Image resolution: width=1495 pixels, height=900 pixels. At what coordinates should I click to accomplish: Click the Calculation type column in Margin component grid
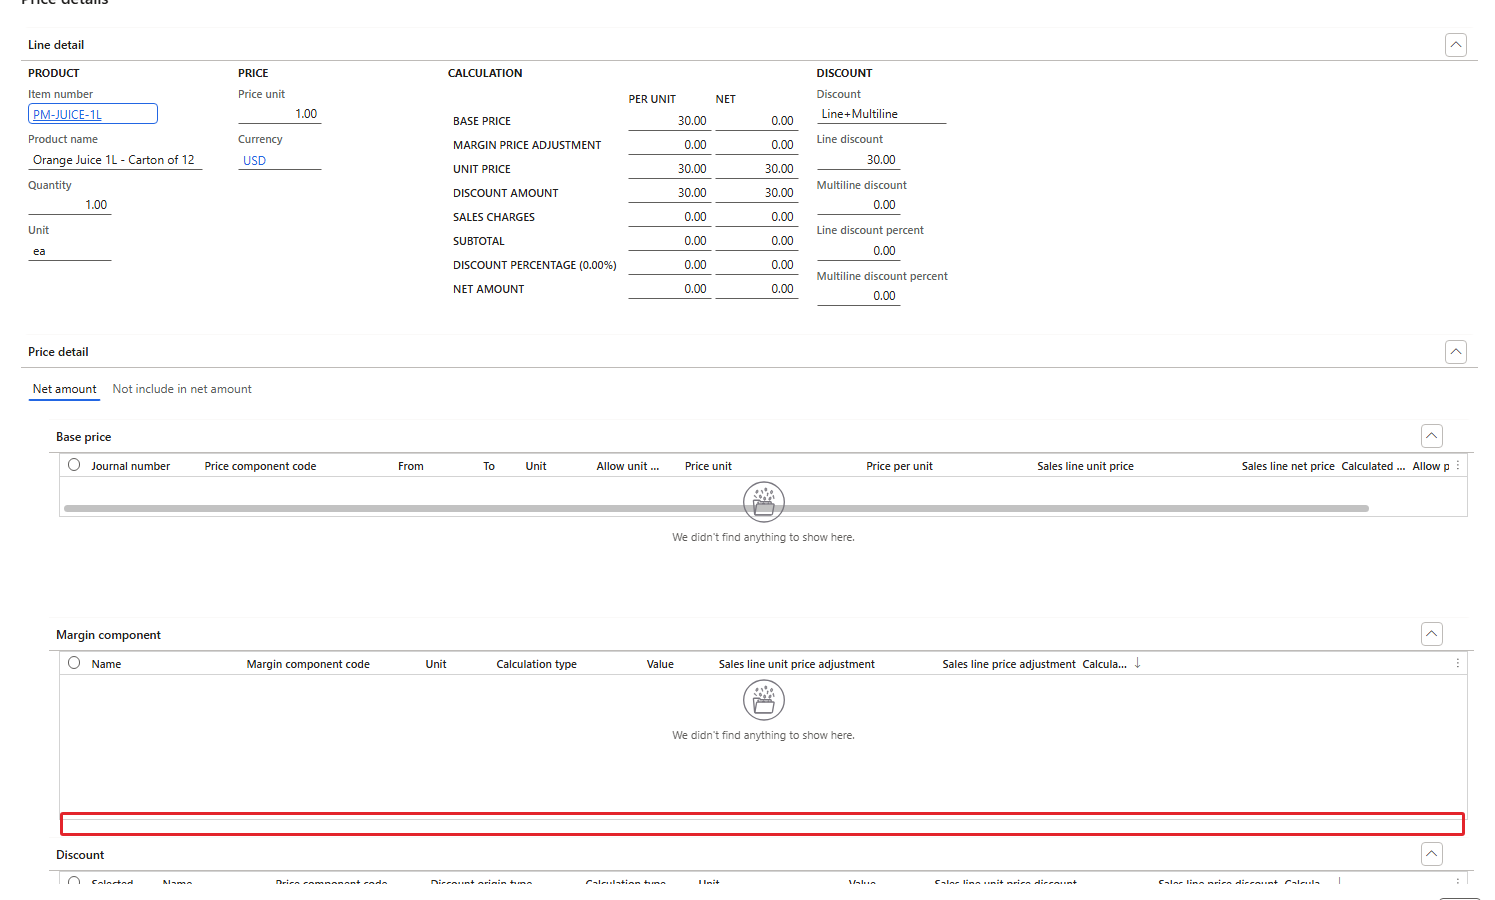(x=536, y=664)
